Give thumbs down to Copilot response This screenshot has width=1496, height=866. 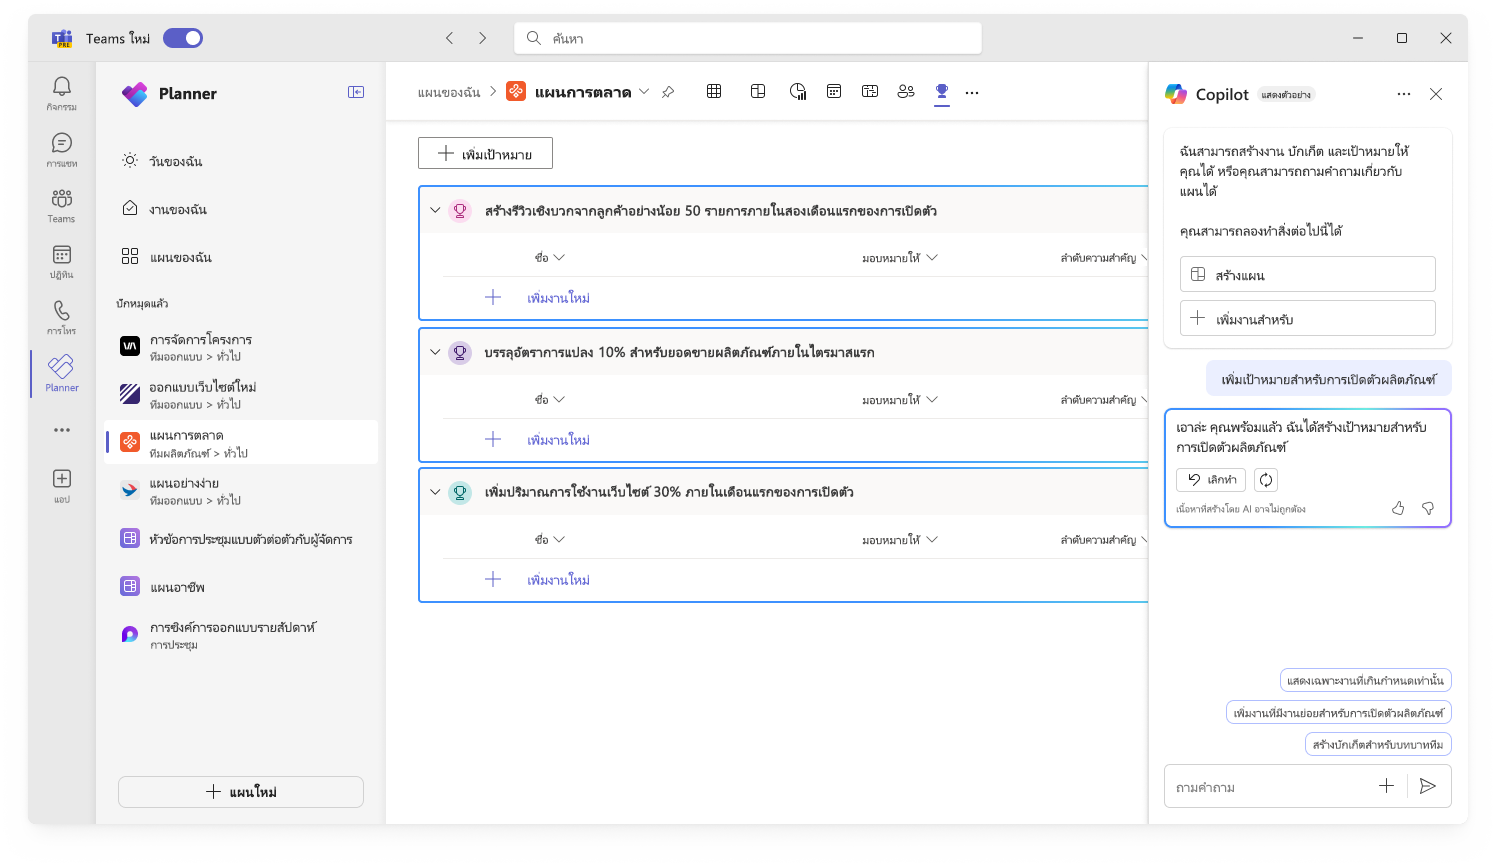coord(1428,509)
